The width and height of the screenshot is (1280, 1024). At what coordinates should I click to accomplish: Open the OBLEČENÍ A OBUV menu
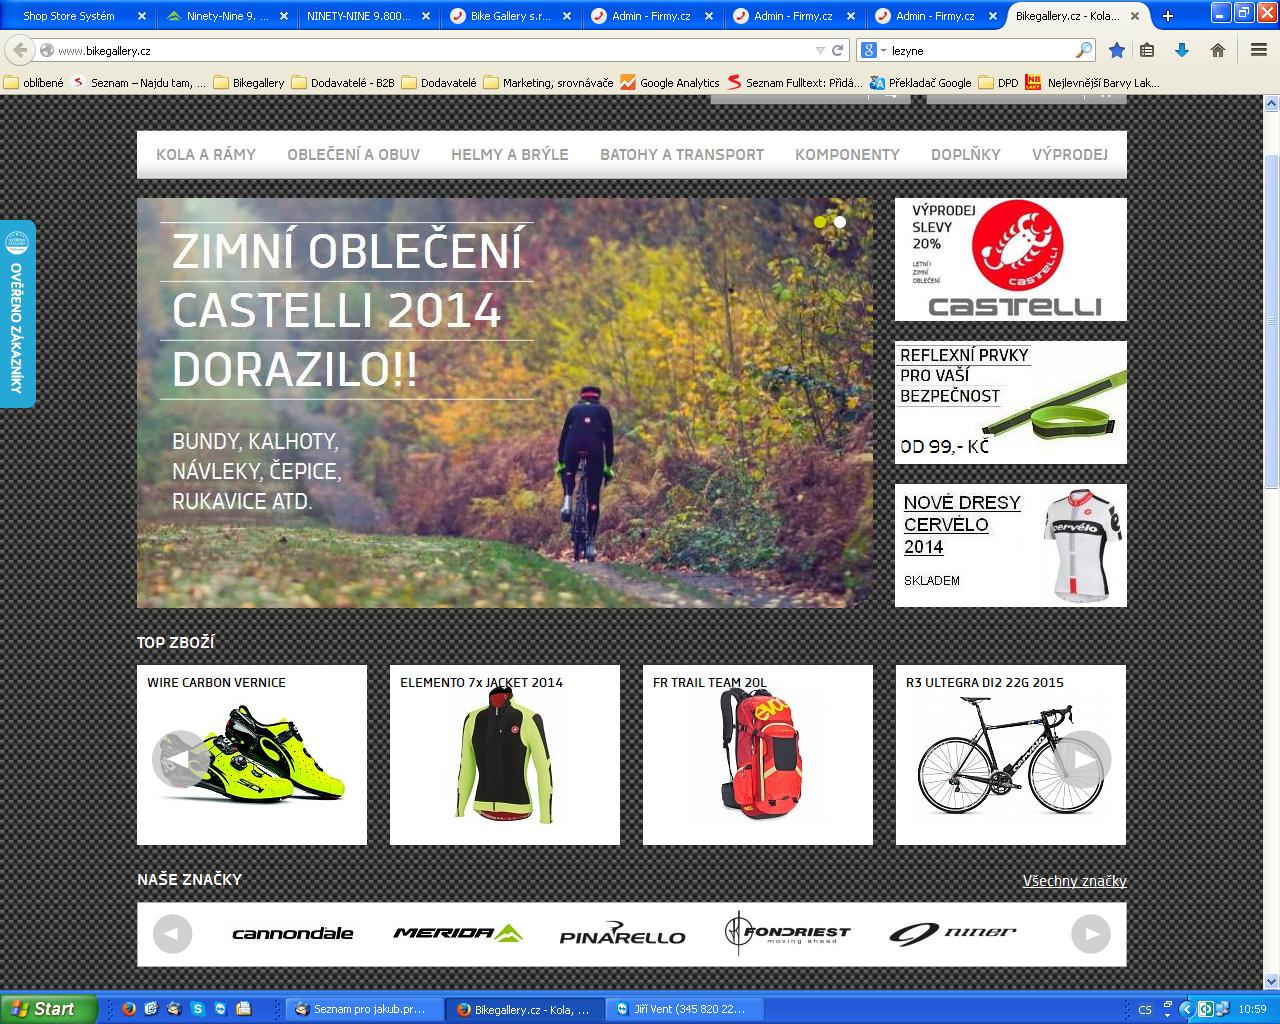point(353,155)
